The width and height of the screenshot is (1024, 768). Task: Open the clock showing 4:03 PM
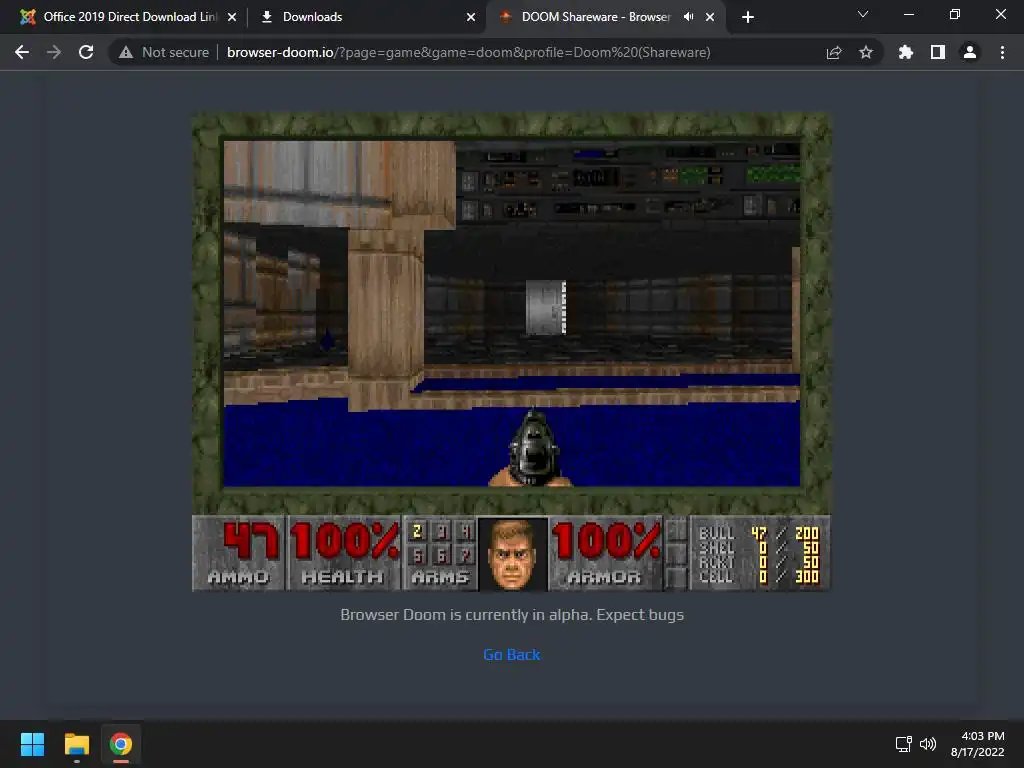(x=978, y=744)
